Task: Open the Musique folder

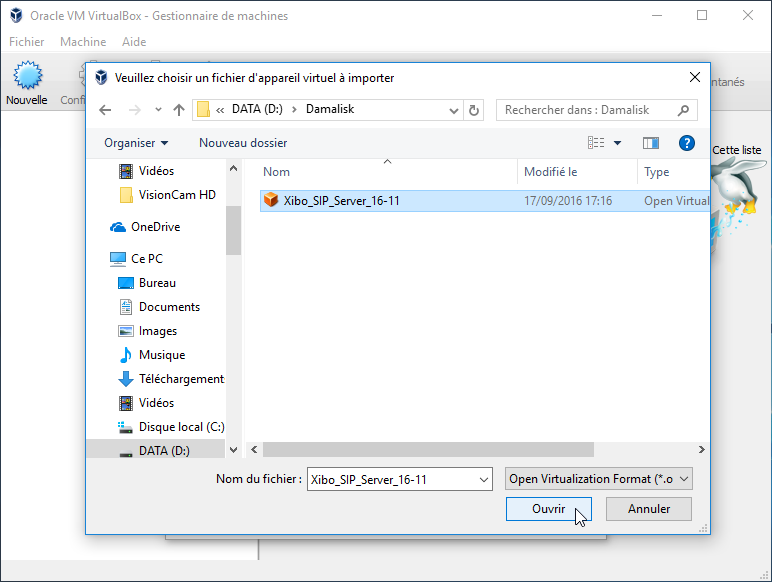Action: (152, 355)
